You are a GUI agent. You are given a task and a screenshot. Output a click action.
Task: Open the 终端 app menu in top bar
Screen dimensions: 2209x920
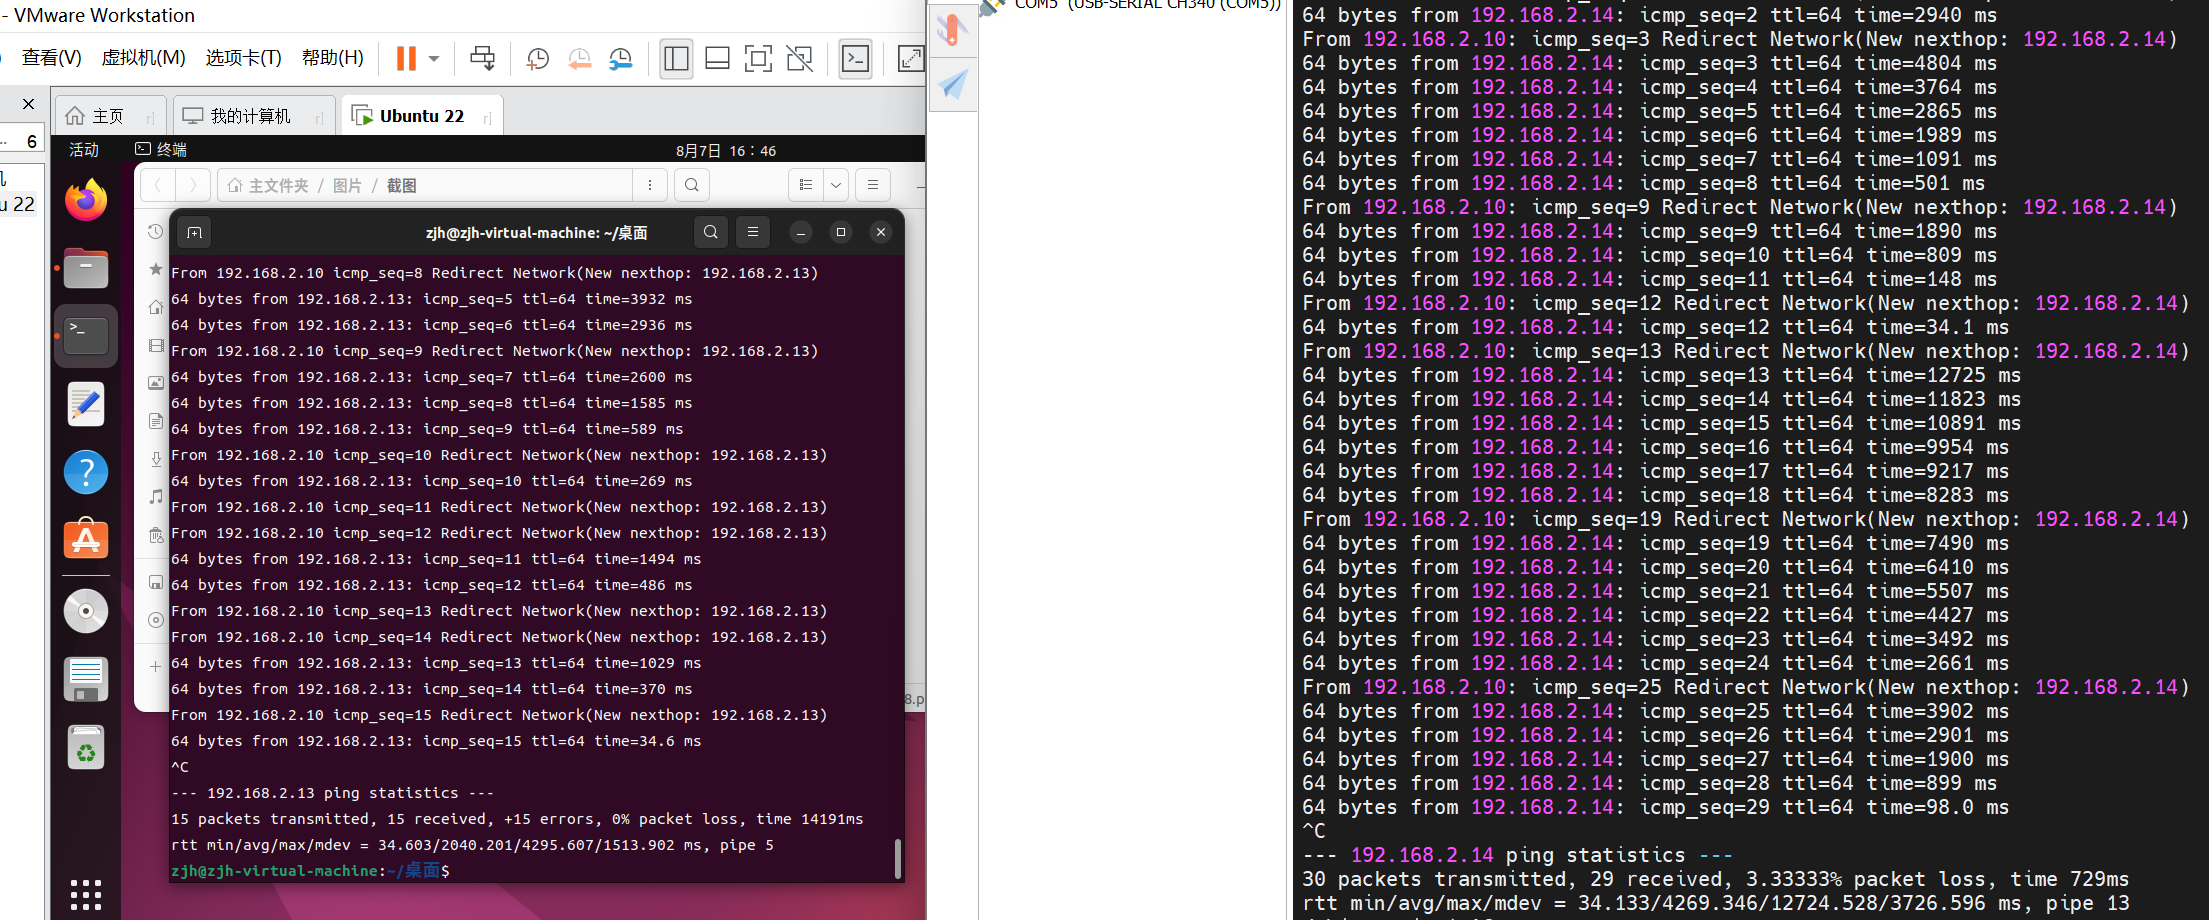point(161,150)
